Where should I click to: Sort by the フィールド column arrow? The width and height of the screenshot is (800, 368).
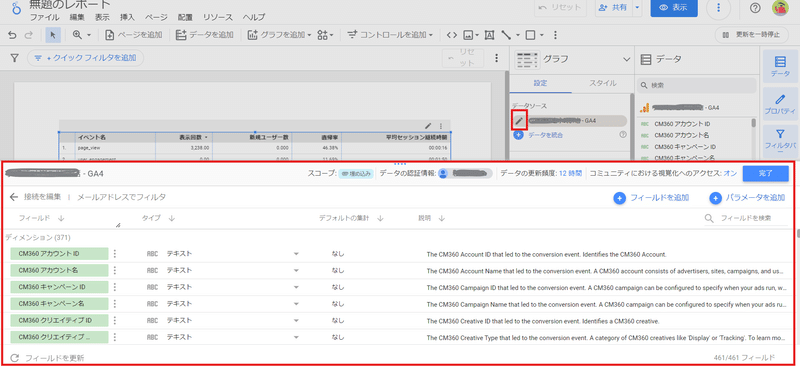point(61,218)
